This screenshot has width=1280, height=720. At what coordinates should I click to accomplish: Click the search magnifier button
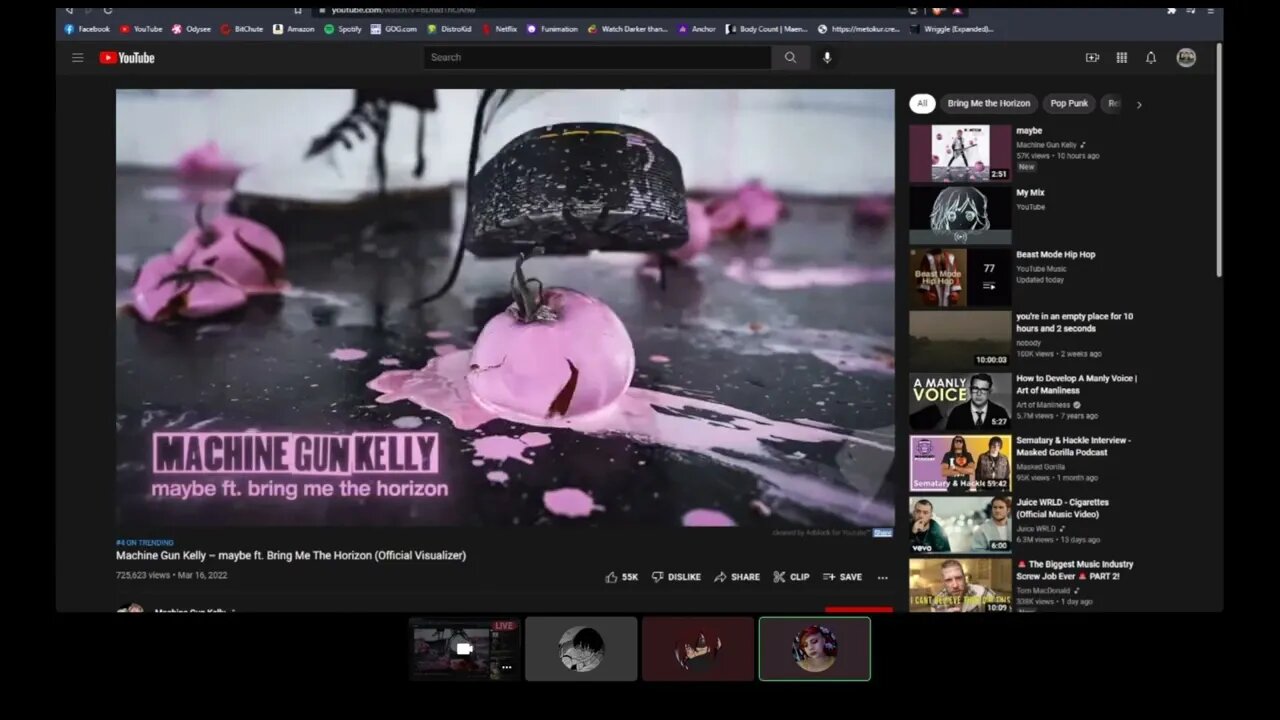pyautogui.click(x=790, y=58)
